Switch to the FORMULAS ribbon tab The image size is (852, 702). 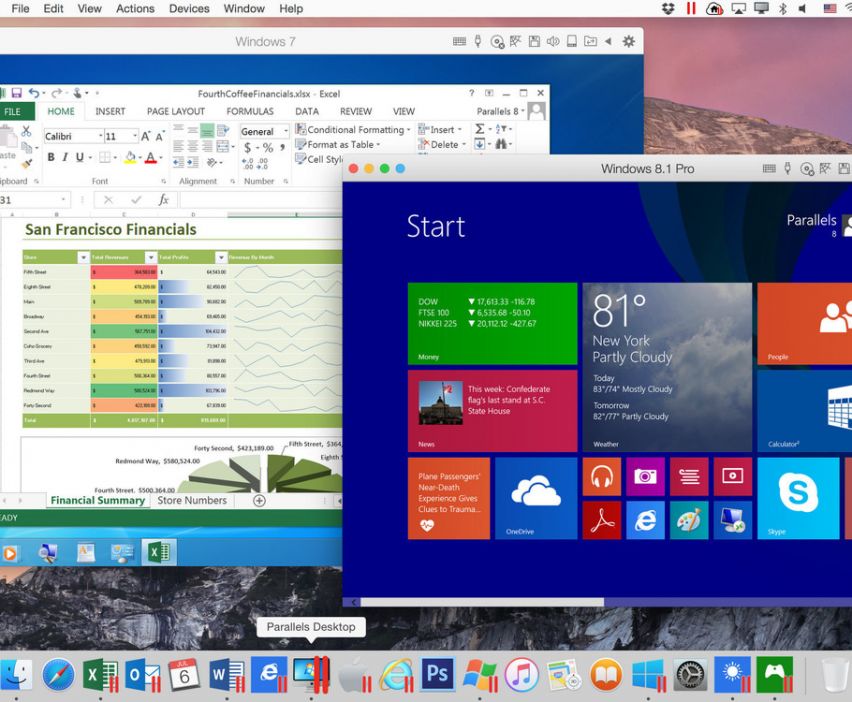click(250, 112)
